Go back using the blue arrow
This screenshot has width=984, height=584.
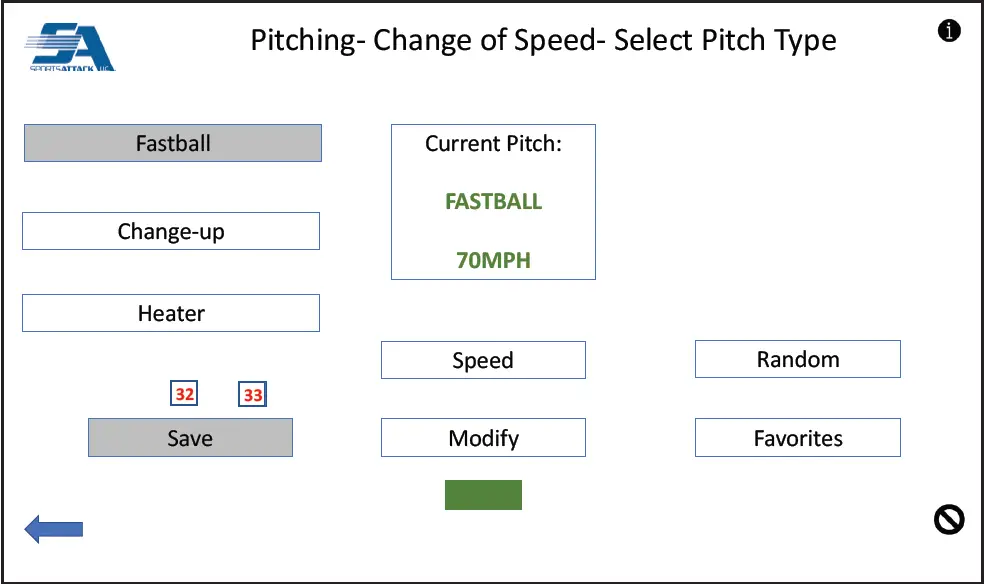[53, 529]
